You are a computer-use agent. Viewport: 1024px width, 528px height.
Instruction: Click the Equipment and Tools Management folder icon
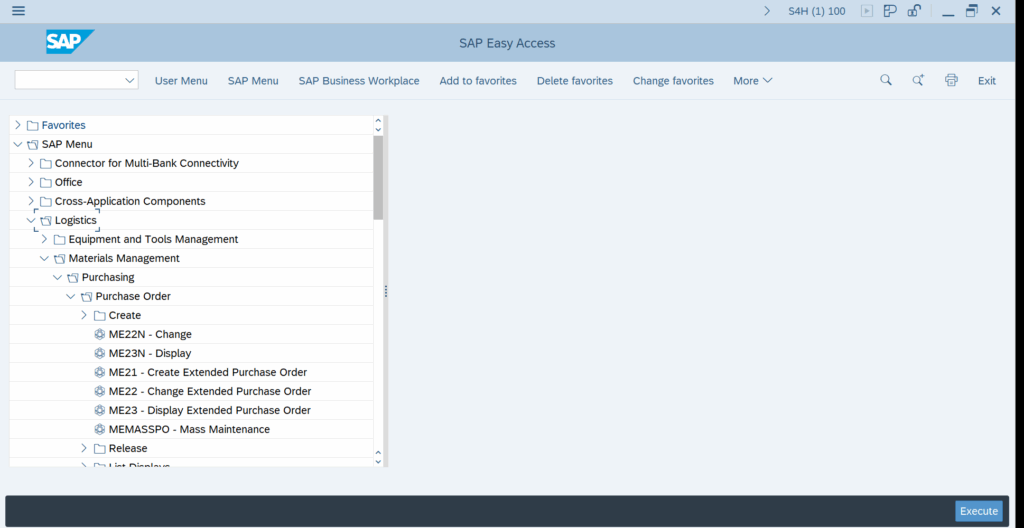[x=59, y=239]
